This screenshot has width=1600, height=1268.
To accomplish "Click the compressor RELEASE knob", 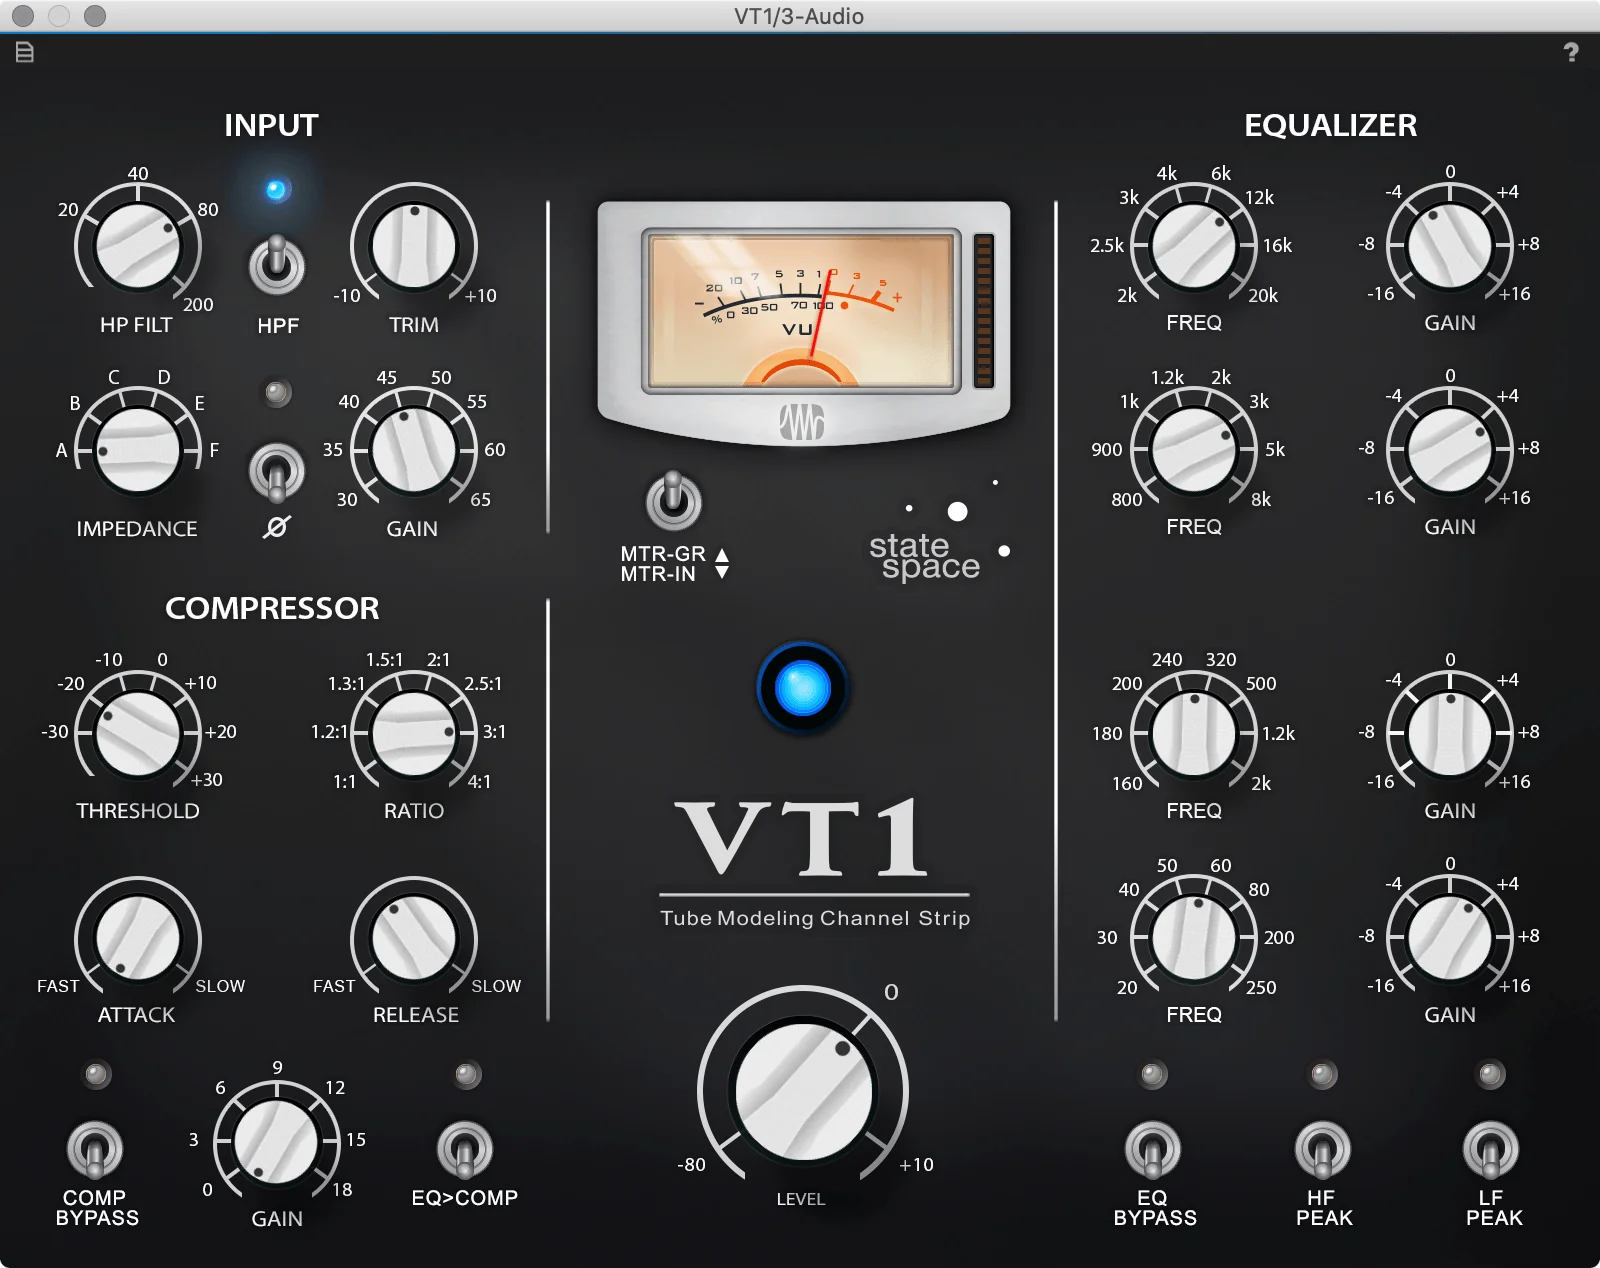I will coord(414,938).
